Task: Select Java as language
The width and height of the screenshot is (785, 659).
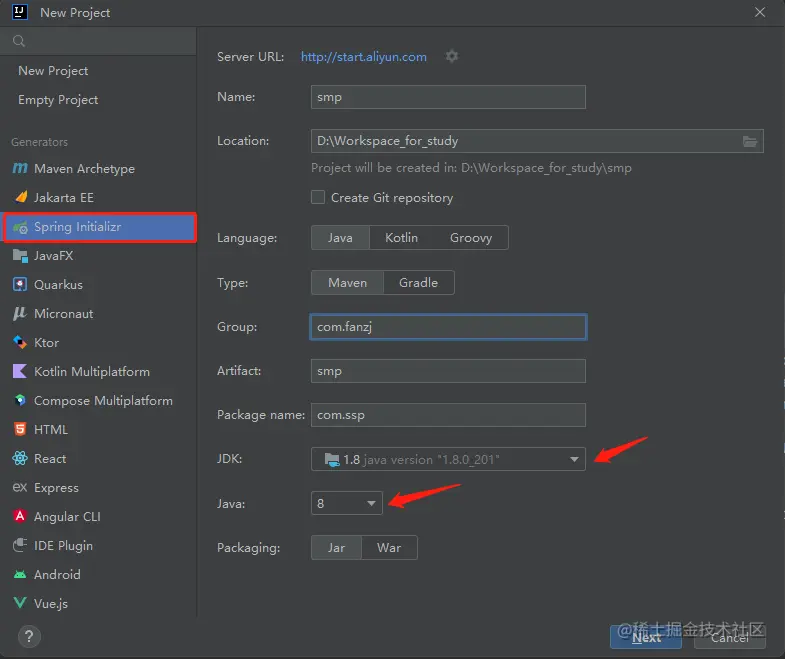Action: pos(340,237)
